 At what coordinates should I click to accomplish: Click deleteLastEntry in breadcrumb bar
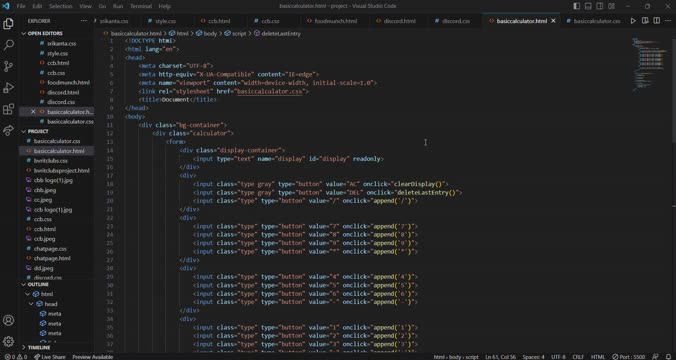click(x=277, y=33)
